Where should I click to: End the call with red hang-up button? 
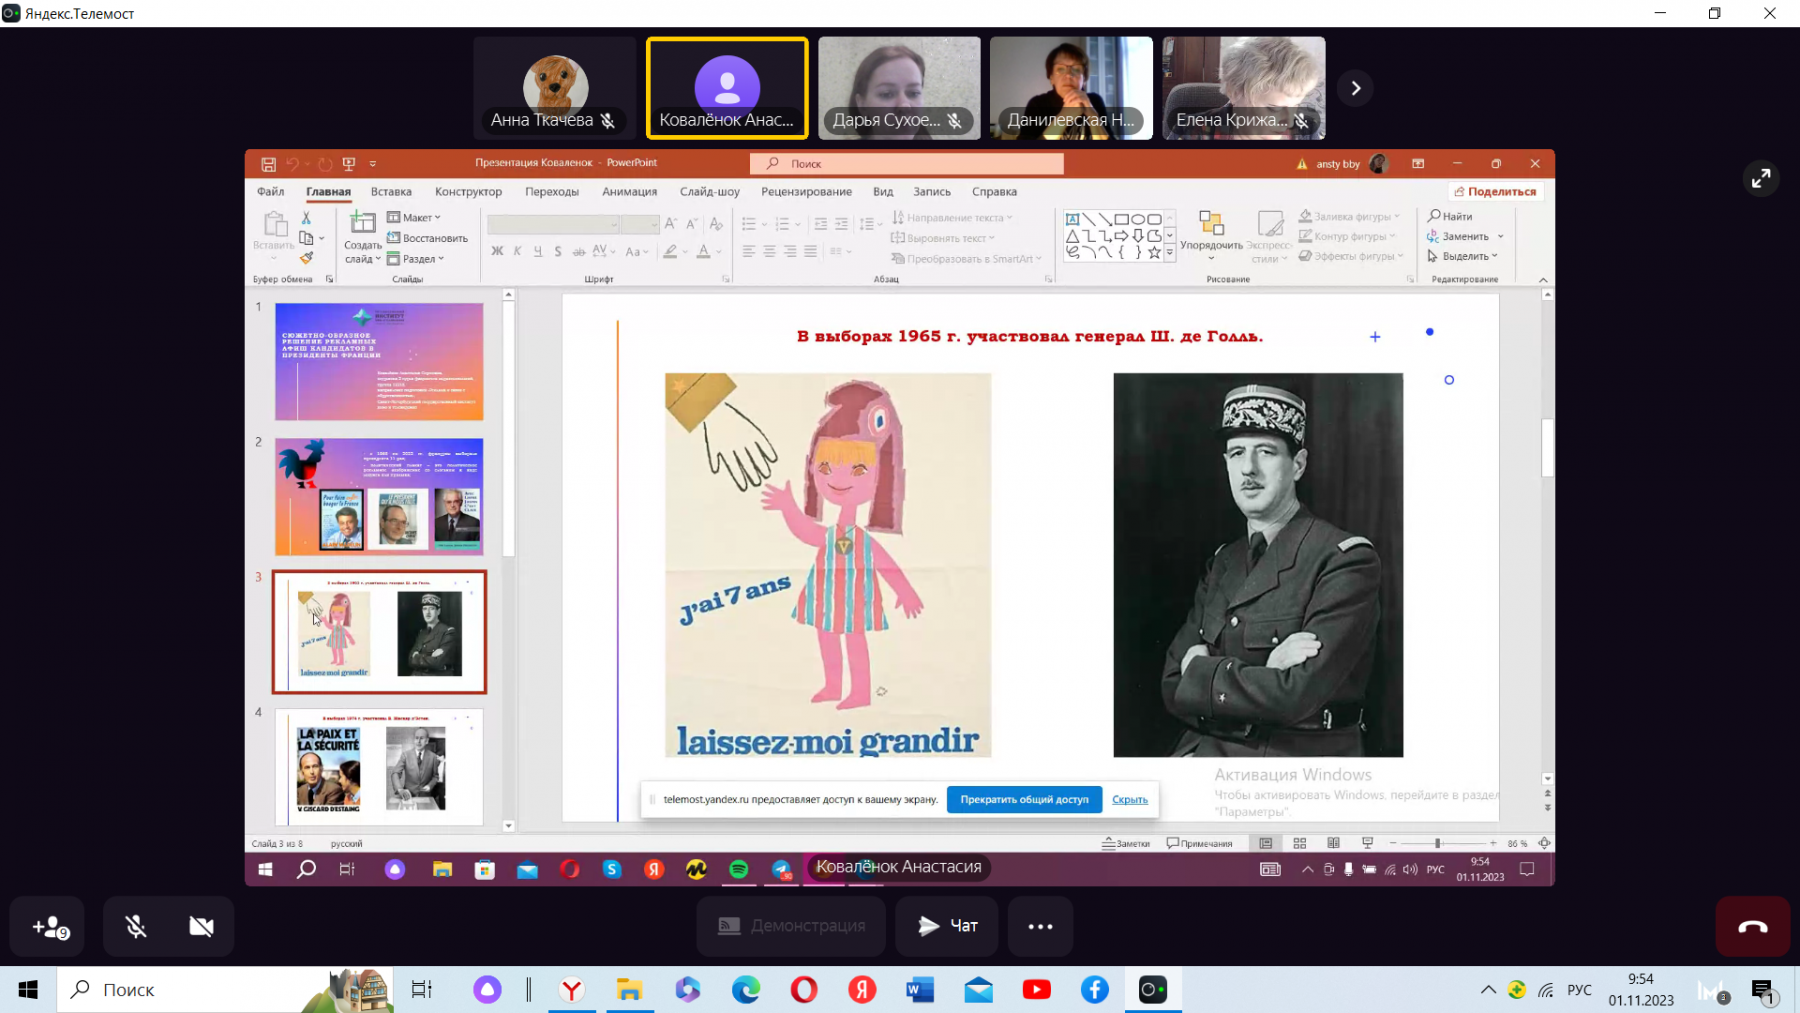(x=1752, y=927)
